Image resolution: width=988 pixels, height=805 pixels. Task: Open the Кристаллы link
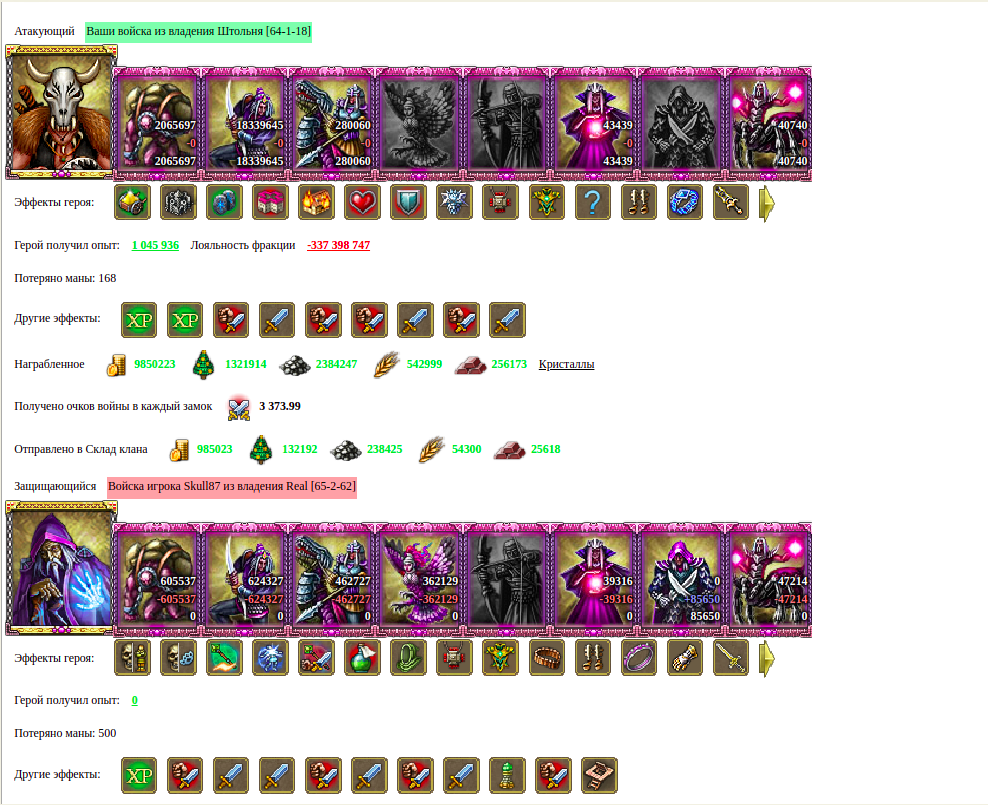566,364
